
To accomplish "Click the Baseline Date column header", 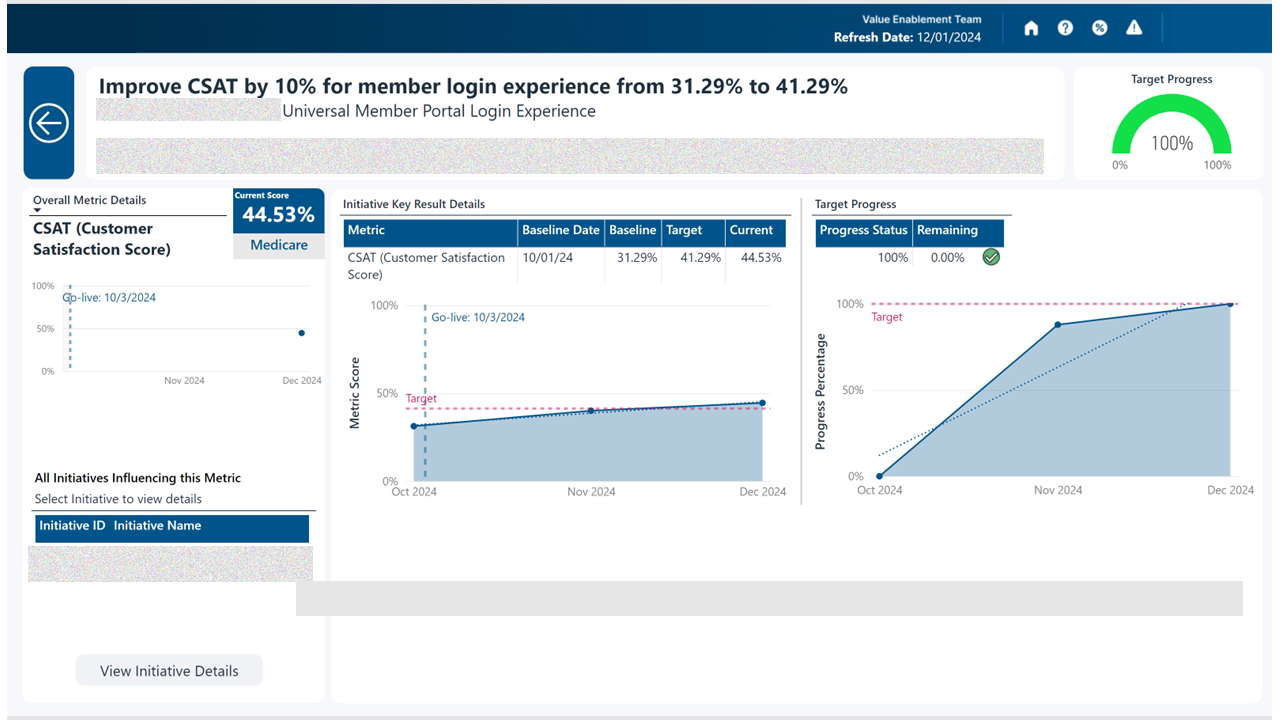I will pyautogui.click(x=561, y=231).
